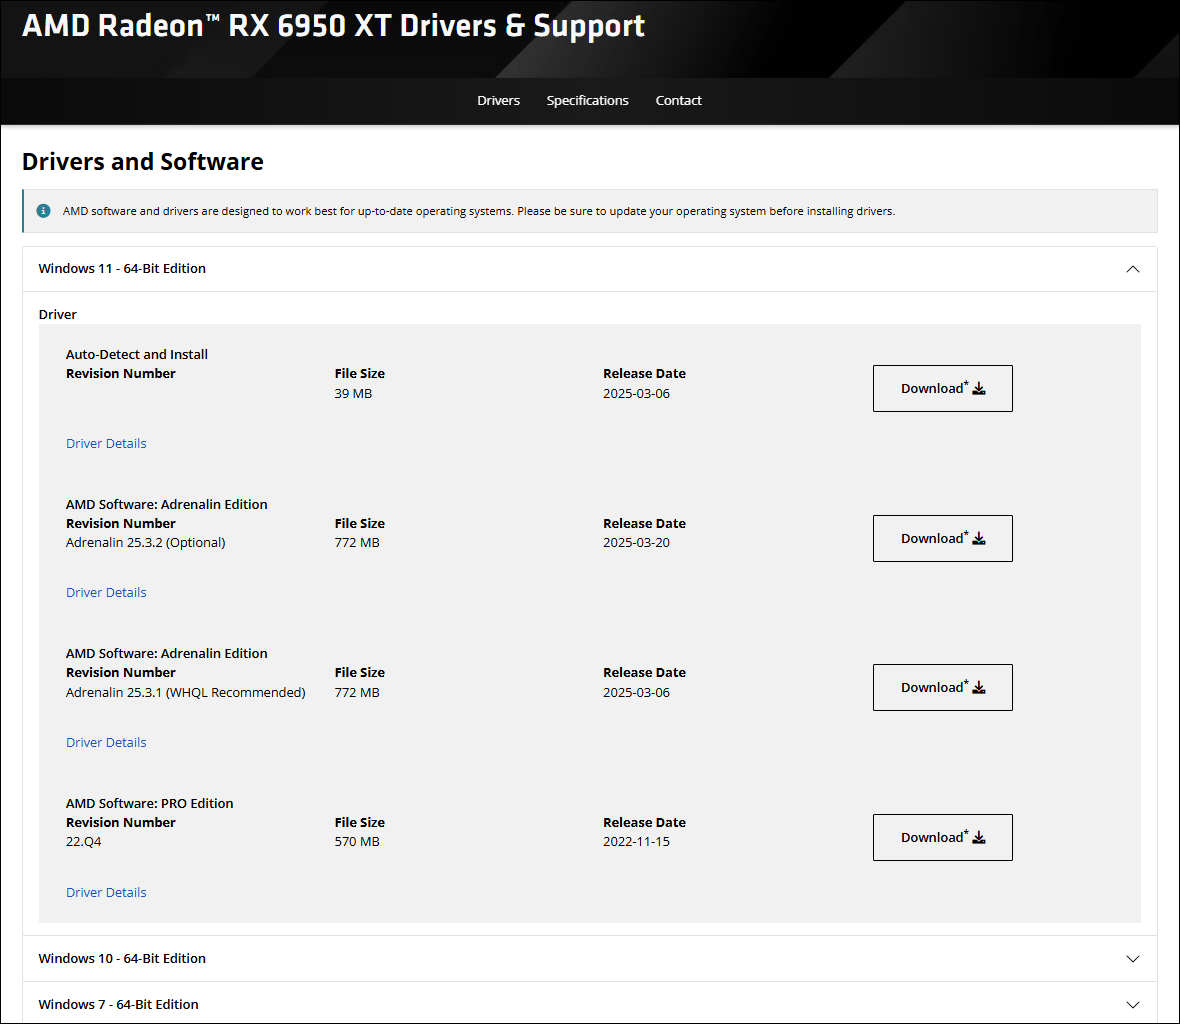Expand Windows 10 section using its chevron

pos(1132,959)
